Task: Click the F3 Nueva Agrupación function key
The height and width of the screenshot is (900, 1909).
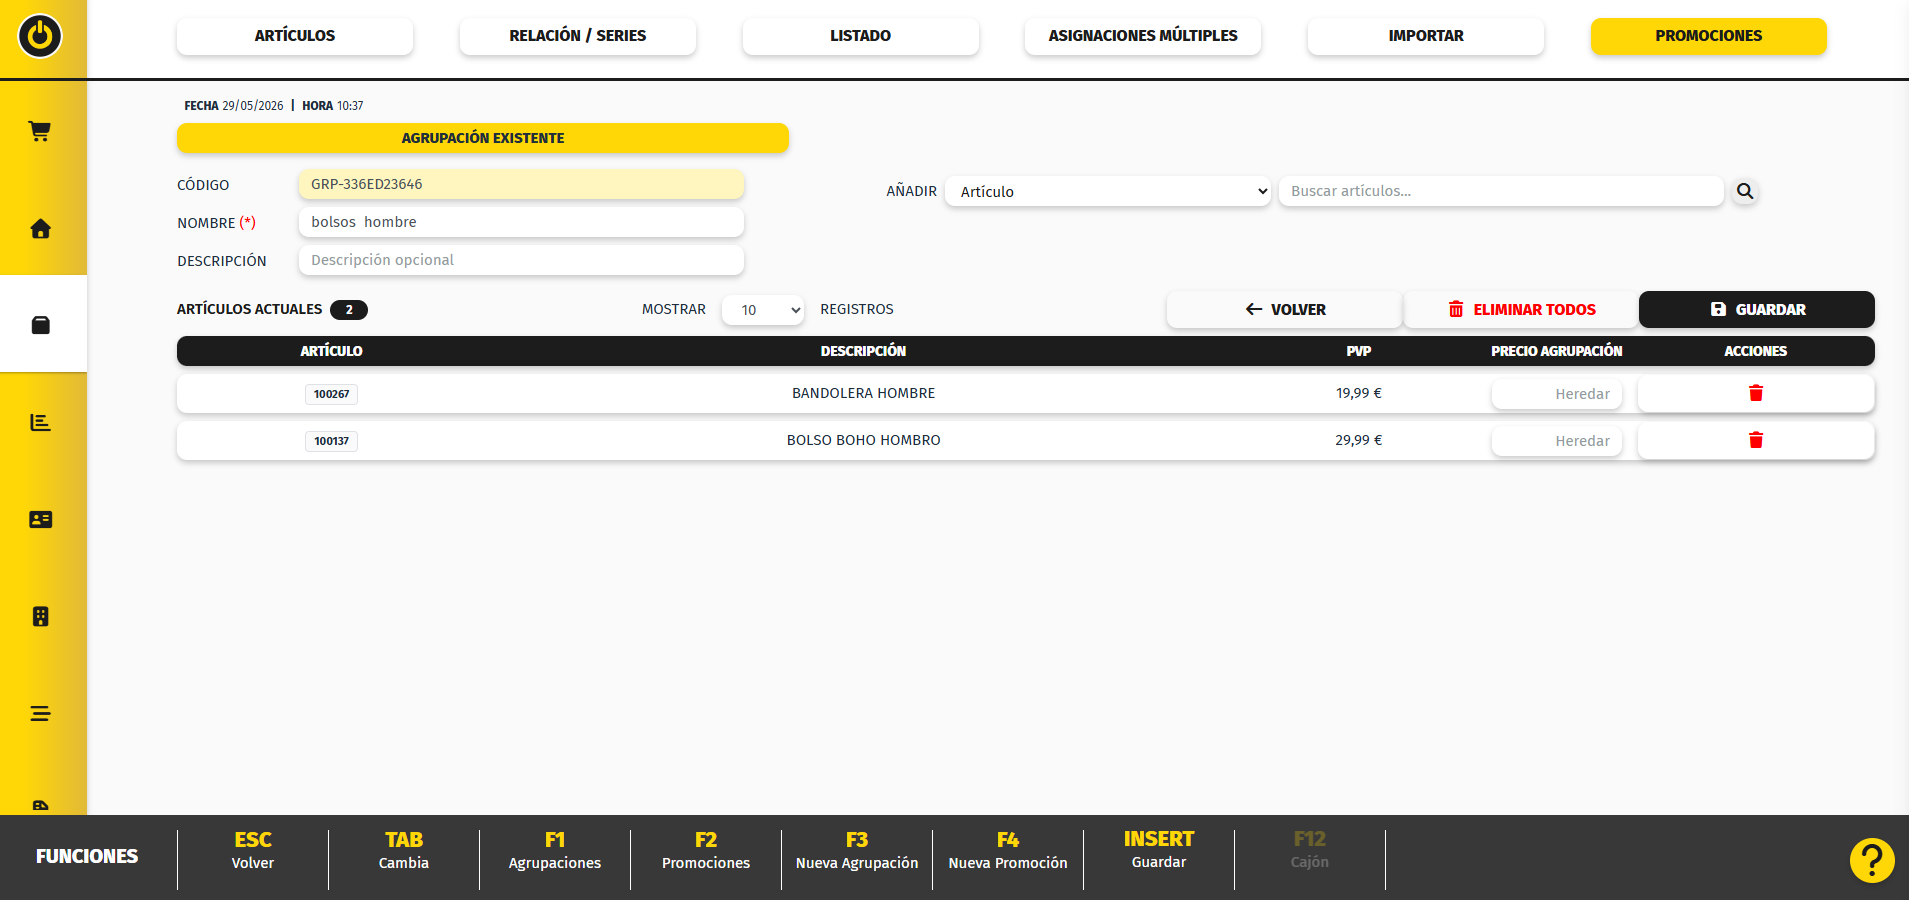Action: pos(857,851)
